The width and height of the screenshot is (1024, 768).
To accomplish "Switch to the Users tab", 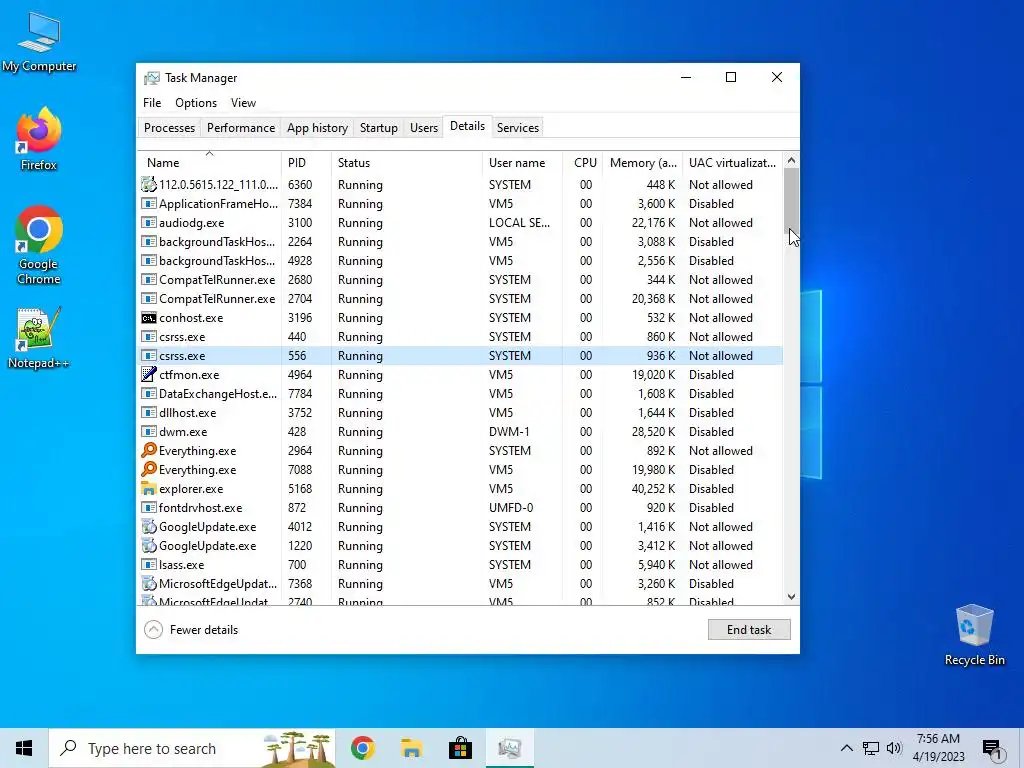I will tap(424, 128).
